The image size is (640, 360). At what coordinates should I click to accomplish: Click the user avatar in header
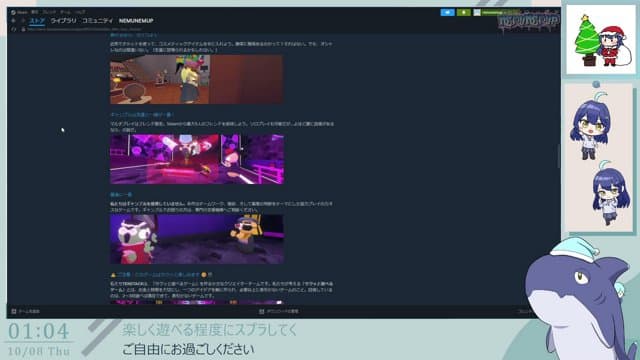pyautogui.click(x=477, y=13)
